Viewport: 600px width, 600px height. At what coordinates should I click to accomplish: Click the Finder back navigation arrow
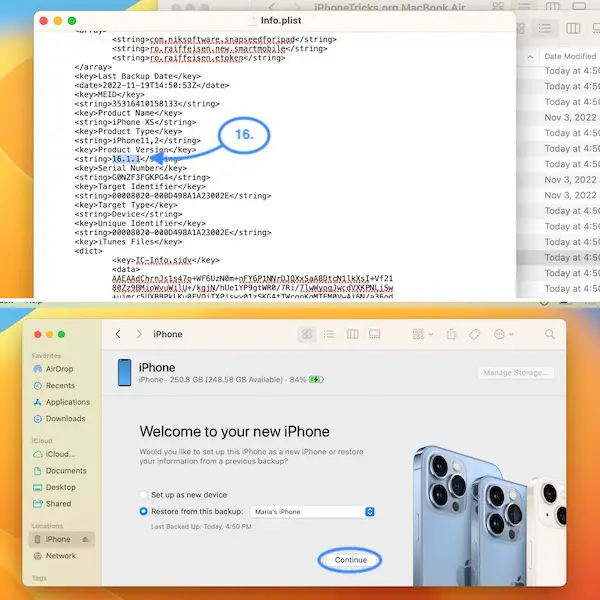click(x=118, y=334)
